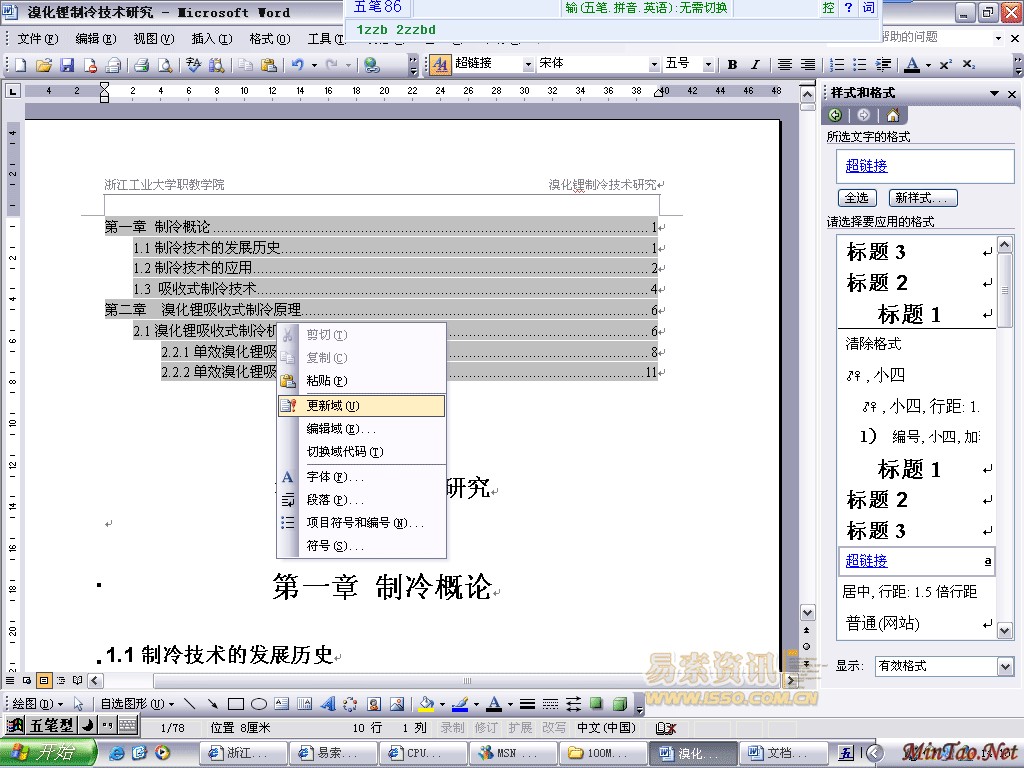Image resolution: width=1024 pixels, height=768 pixels.
Task: Select the Oval drawing tool
Action: 258,704
